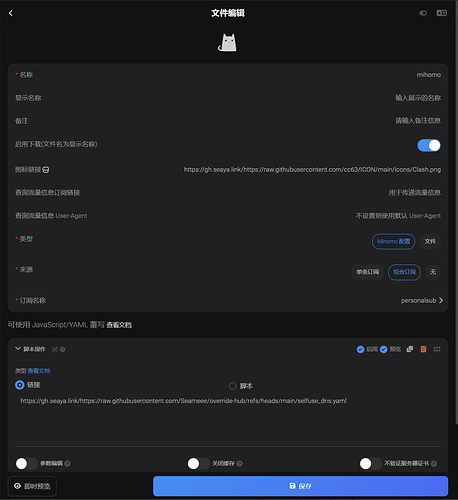Grab the drag handle dots icon

[437, 349]
